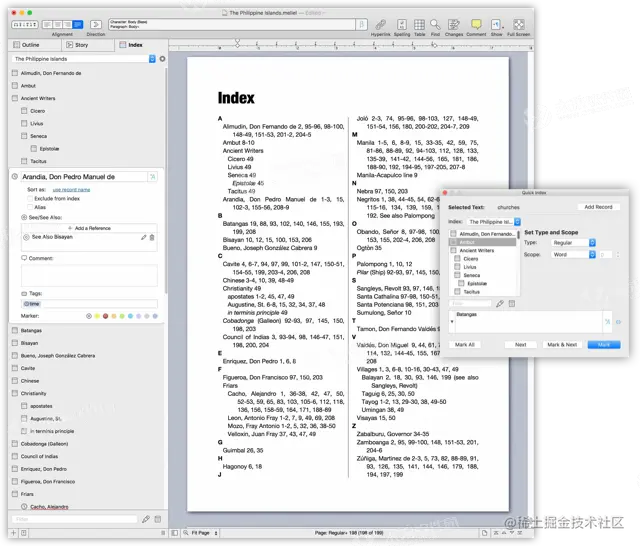Click the blue Mark button

click(604, 345)
